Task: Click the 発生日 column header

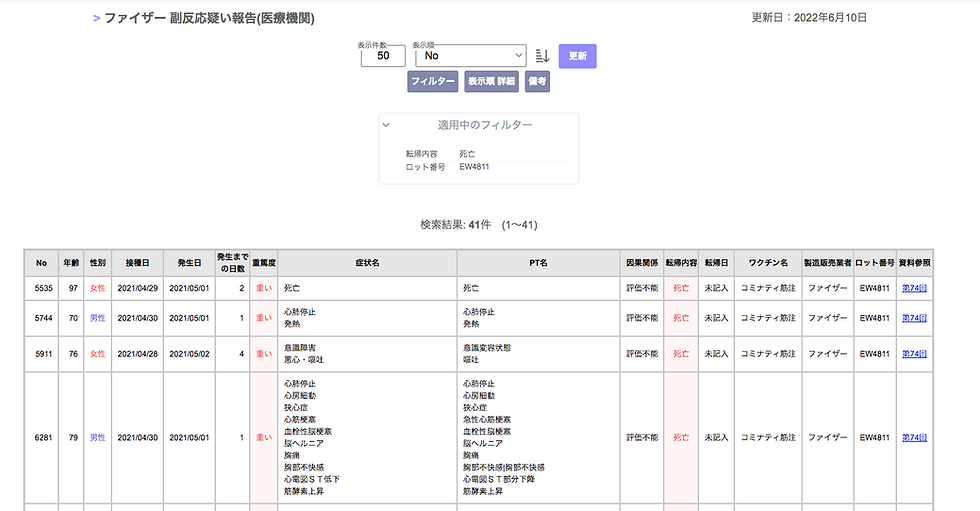Action: (x=189, y=263)
